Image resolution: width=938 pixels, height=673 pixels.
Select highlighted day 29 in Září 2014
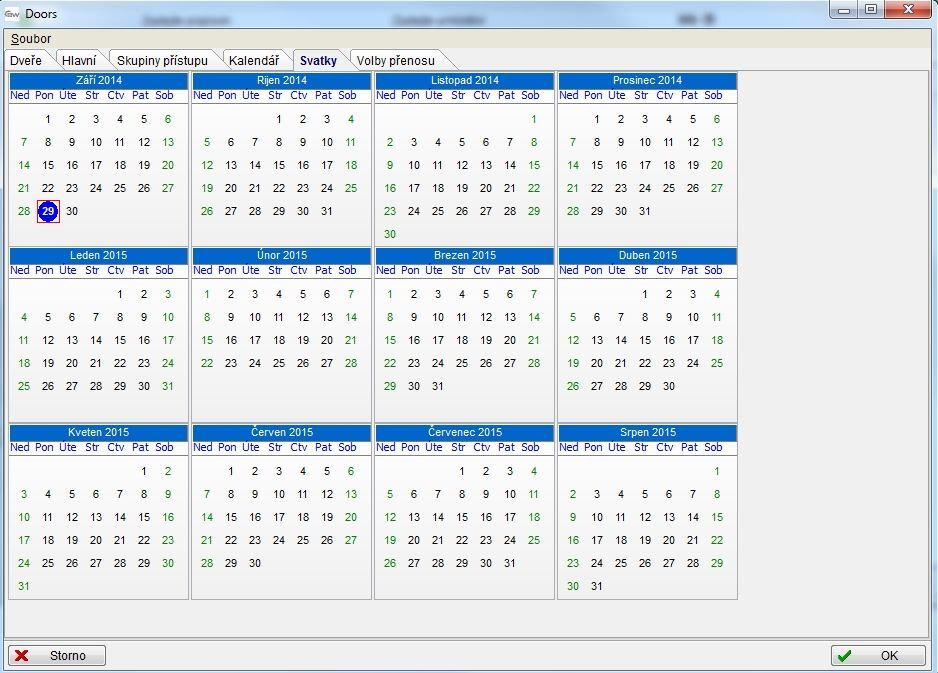[48, 211]
